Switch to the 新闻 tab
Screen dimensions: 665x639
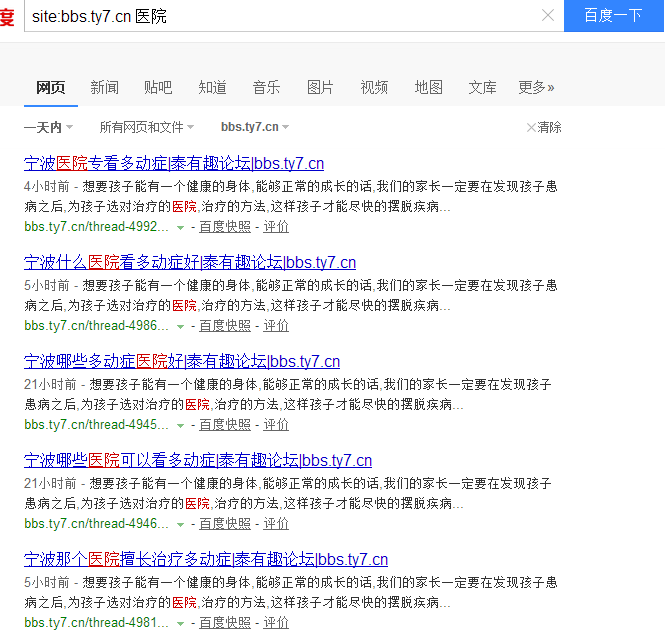tap(104, 87)
